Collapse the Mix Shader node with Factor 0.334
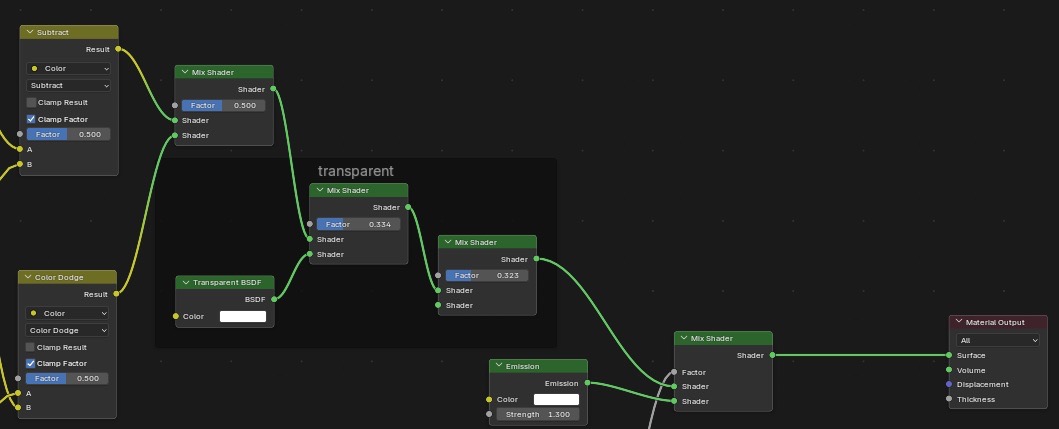Image resolution: width=1059 pixels, height=429 pixels. (319, 191)
